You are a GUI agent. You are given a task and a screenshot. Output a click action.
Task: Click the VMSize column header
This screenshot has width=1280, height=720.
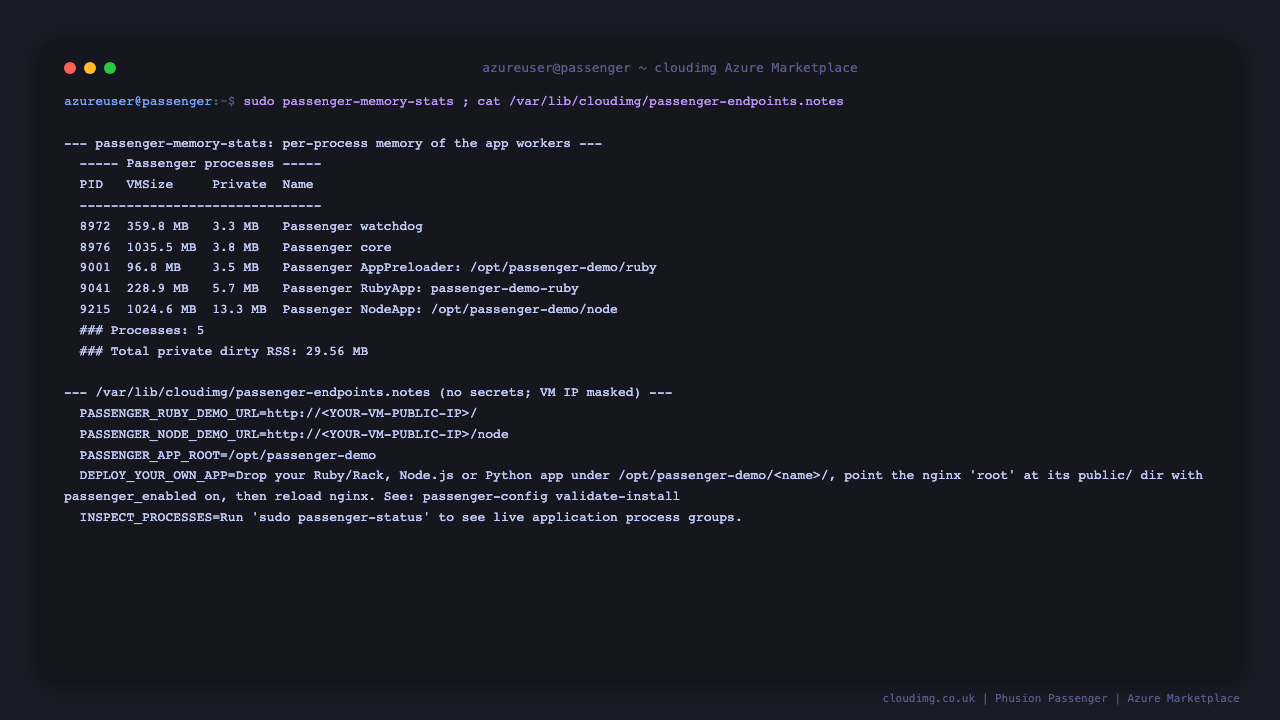150,184
